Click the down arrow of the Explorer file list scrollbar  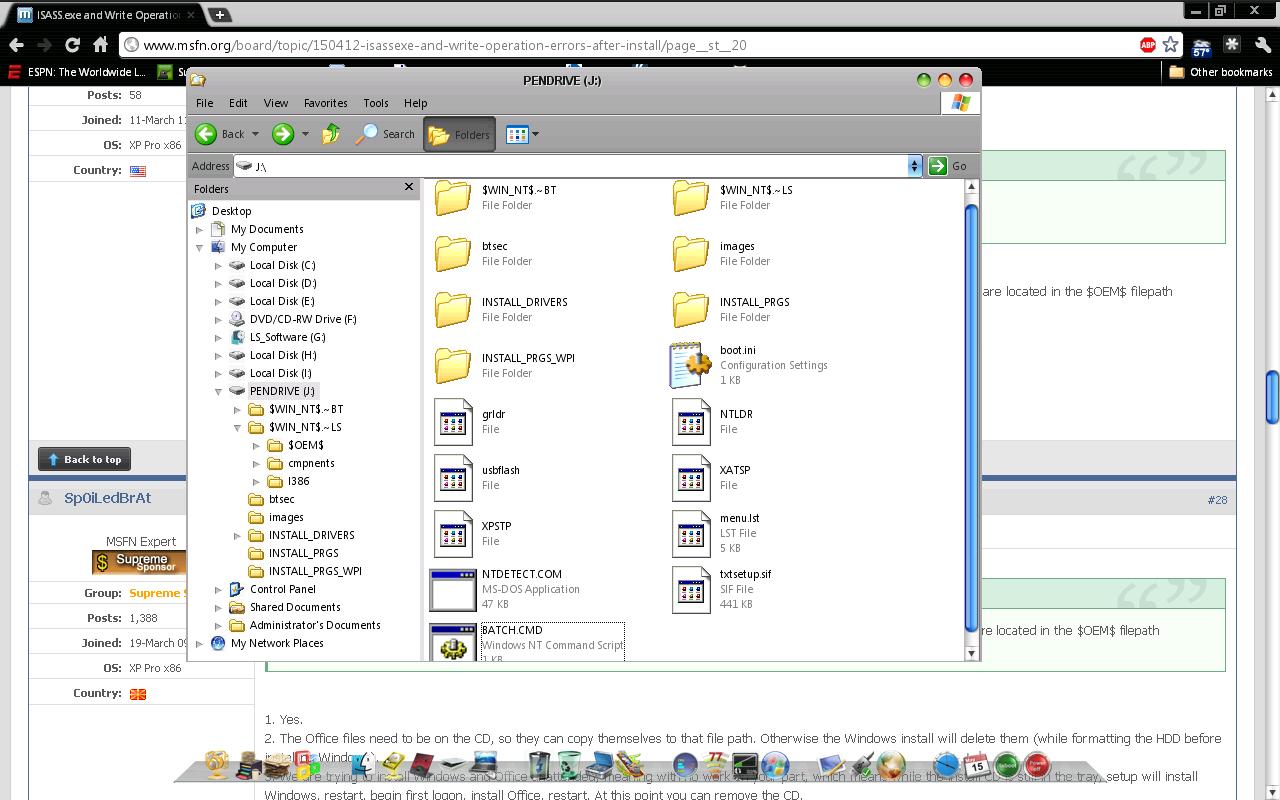tap(971, 653)
